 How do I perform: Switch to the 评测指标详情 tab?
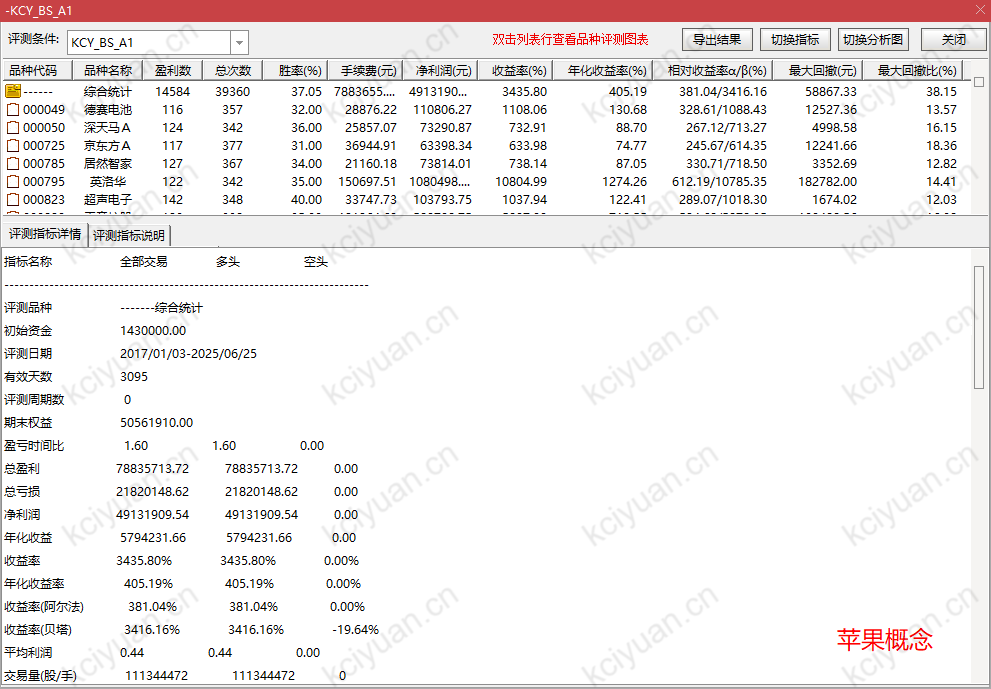tap(45, 235)
